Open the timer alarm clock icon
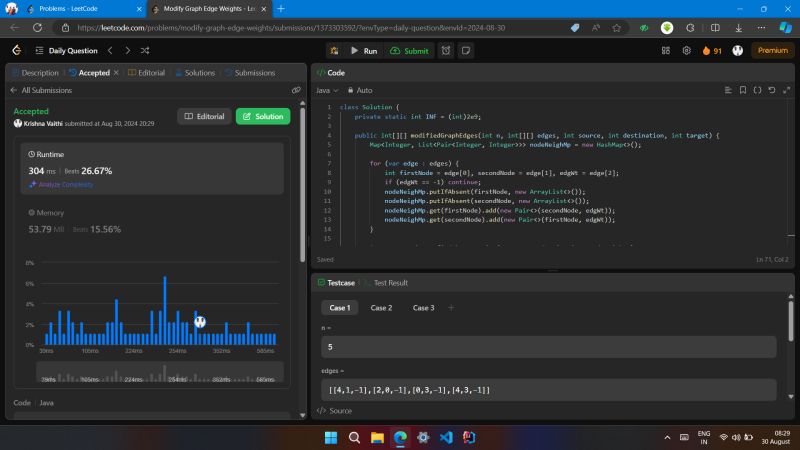 pyautogui.click(x=444, y=50)
